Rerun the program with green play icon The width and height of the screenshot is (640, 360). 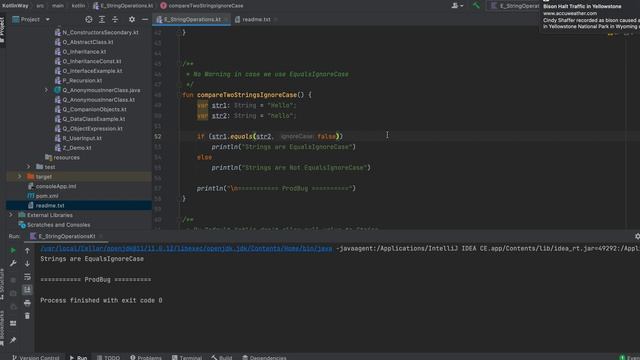click(13, 250)
